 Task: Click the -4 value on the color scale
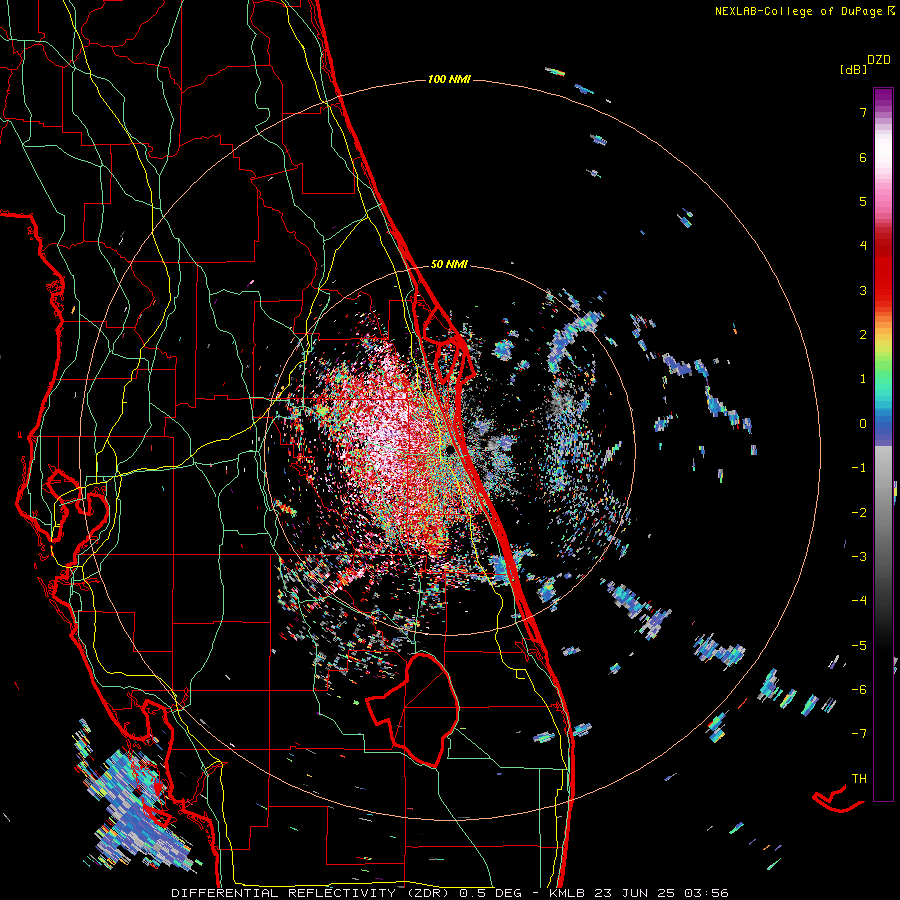click(859, 601)
